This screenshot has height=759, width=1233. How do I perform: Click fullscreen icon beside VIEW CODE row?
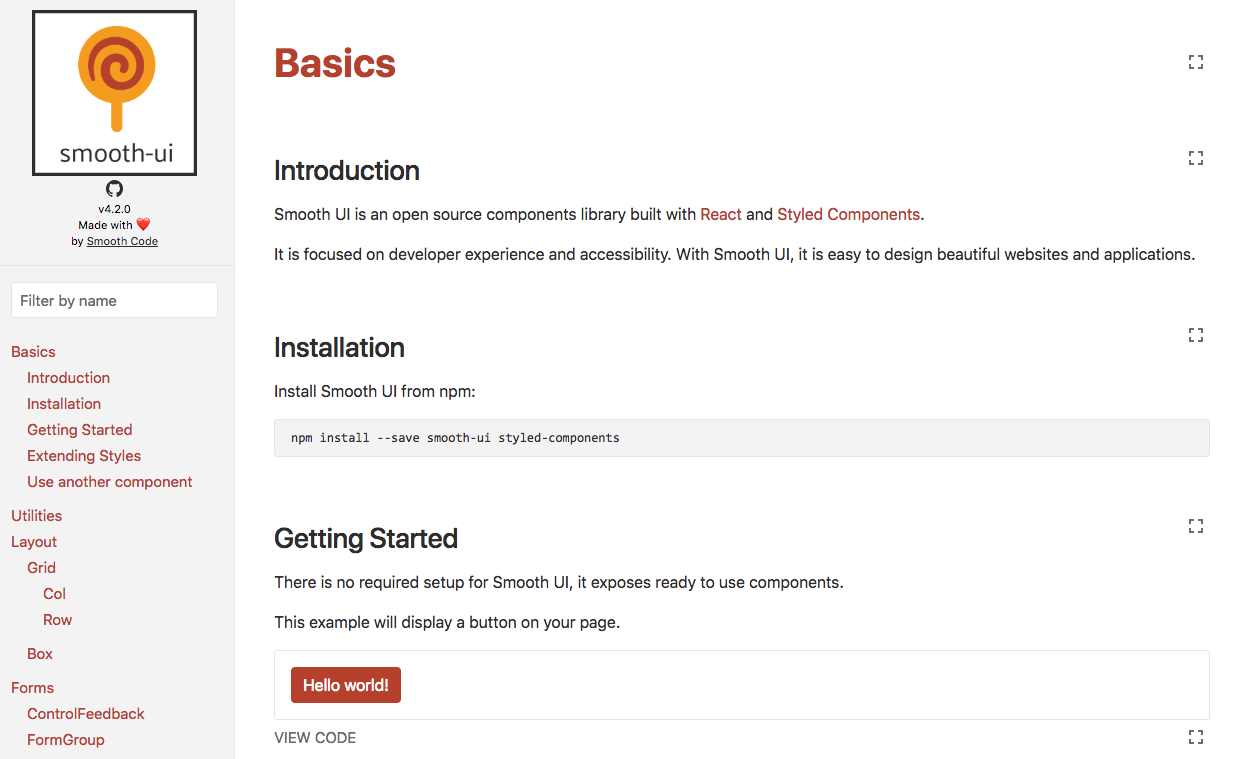[1195, 737]
